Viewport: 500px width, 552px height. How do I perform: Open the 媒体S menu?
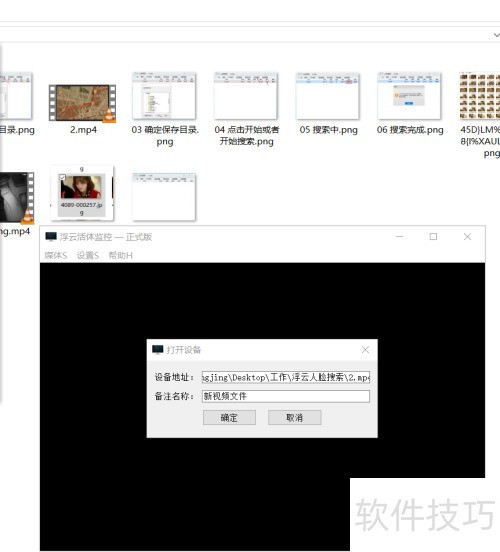pyautogui.click(x=56, y=255)
